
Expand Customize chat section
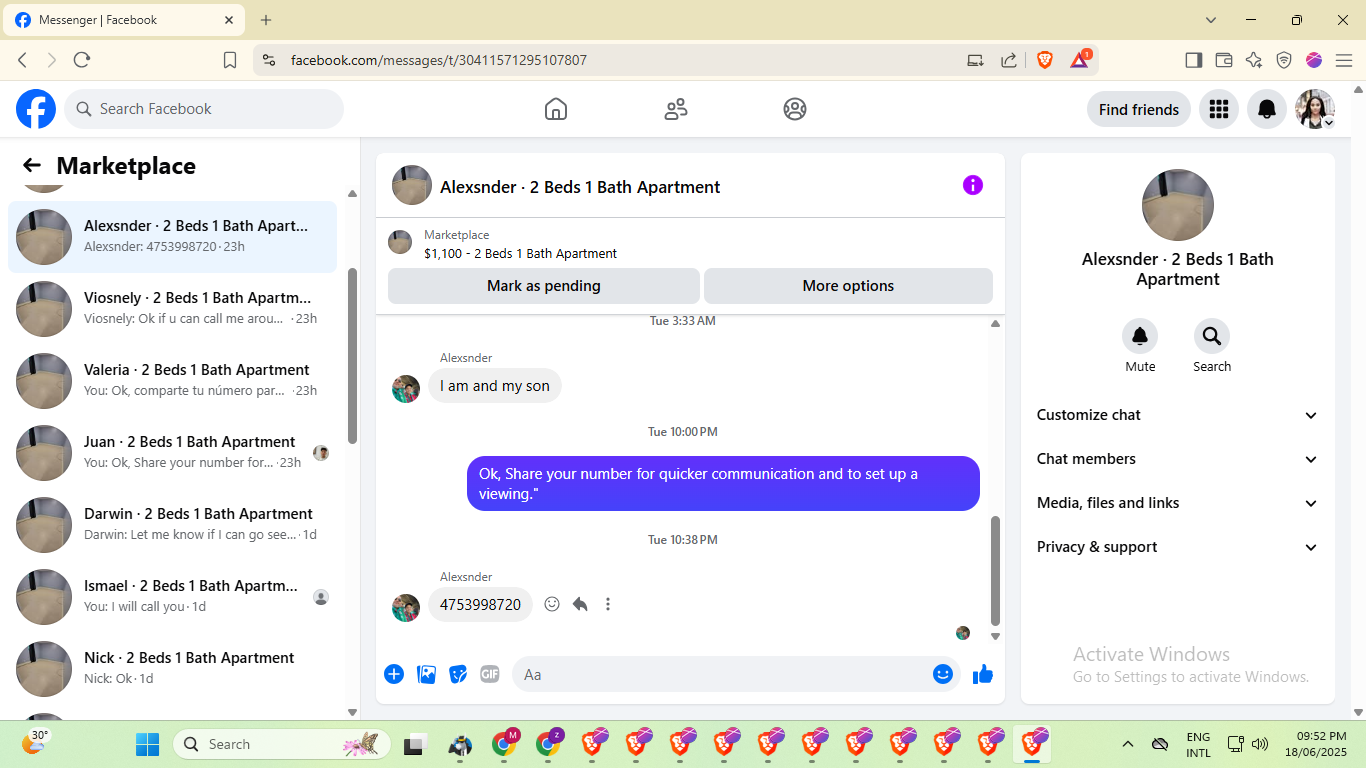pos(1178,415)
